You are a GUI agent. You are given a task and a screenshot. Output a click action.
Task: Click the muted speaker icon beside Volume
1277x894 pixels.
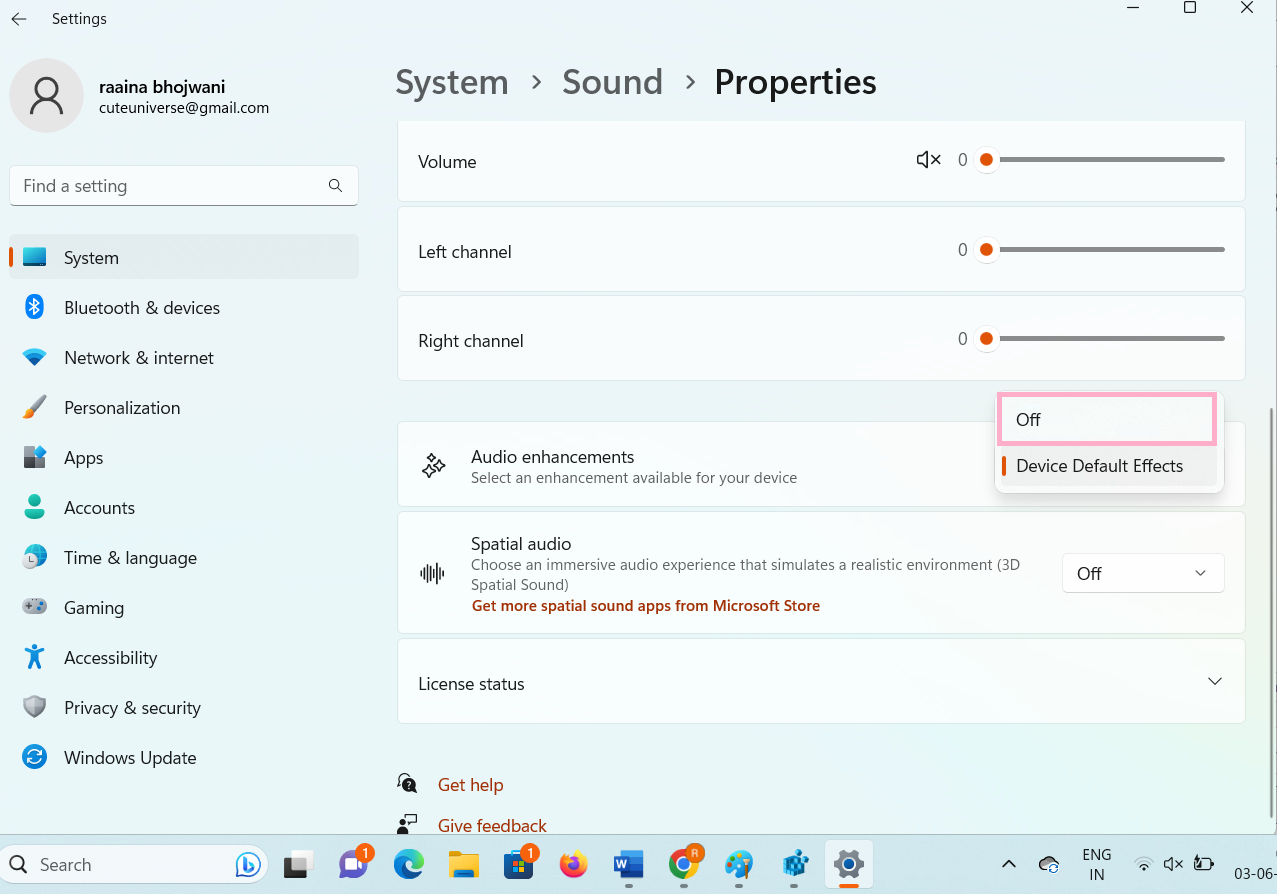pyautogui.click(x=928, y=160)
